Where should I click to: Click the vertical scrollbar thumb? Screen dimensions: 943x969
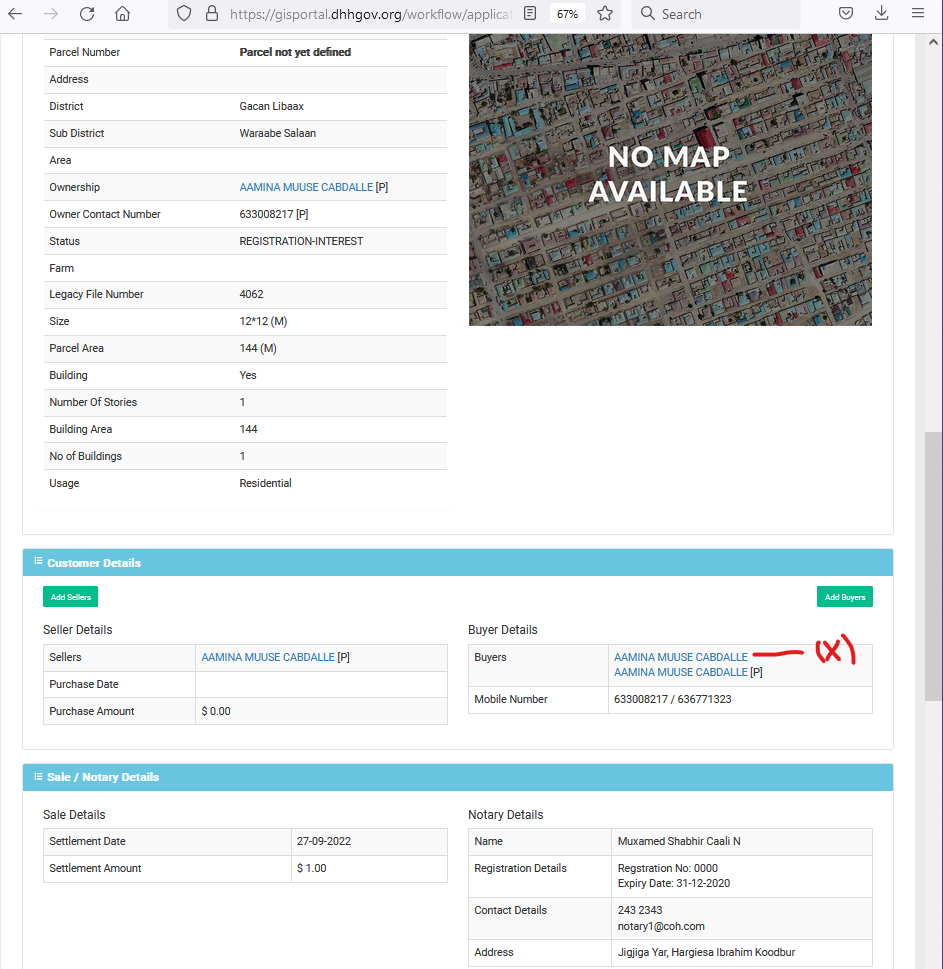click(x=933, y=566)
